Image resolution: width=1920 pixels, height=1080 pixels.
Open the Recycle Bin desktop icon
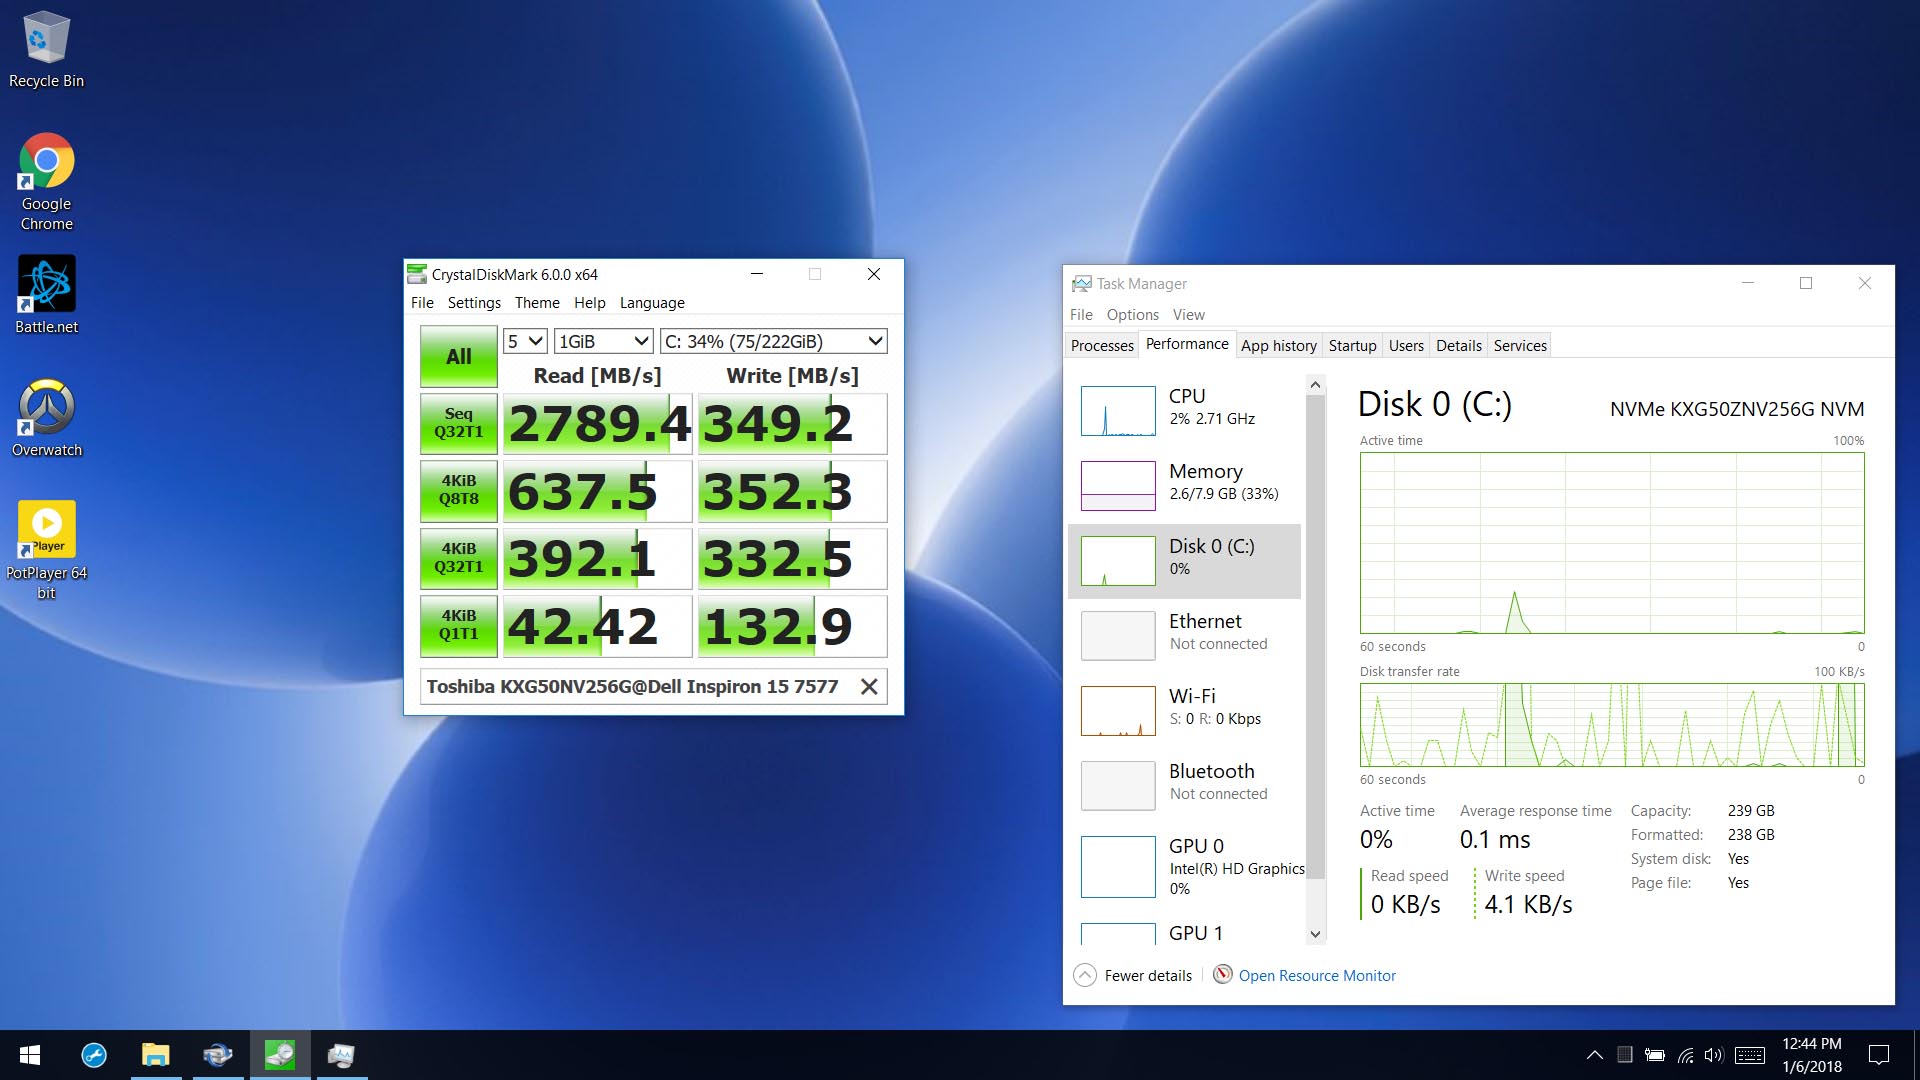click(x=46, y=50)
